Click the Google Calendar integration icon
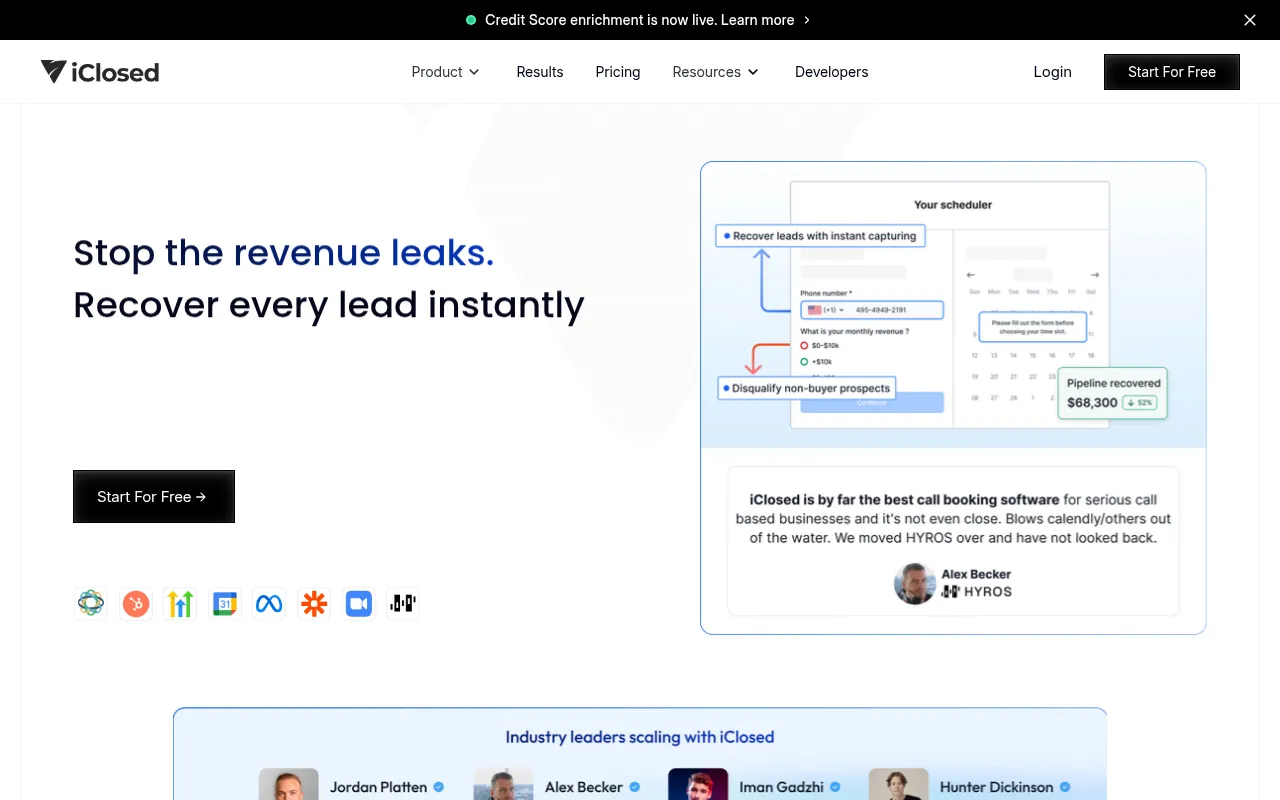This screenshot has width=1280, height=800. 225,603
